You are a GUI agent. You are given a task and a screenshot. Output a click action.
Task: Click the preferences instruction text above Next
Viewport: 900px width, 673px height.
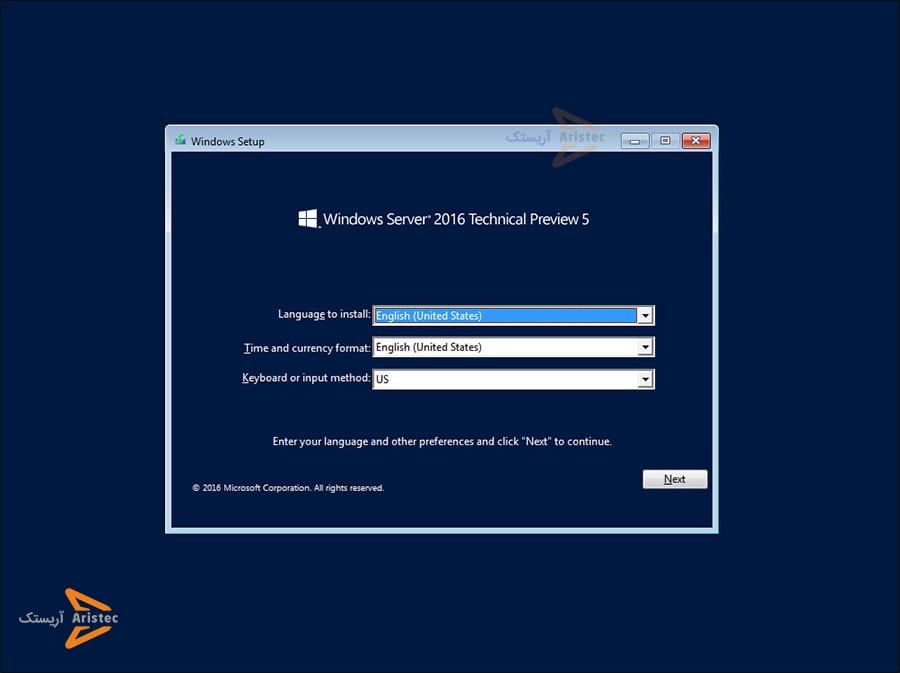coord(443,441)
